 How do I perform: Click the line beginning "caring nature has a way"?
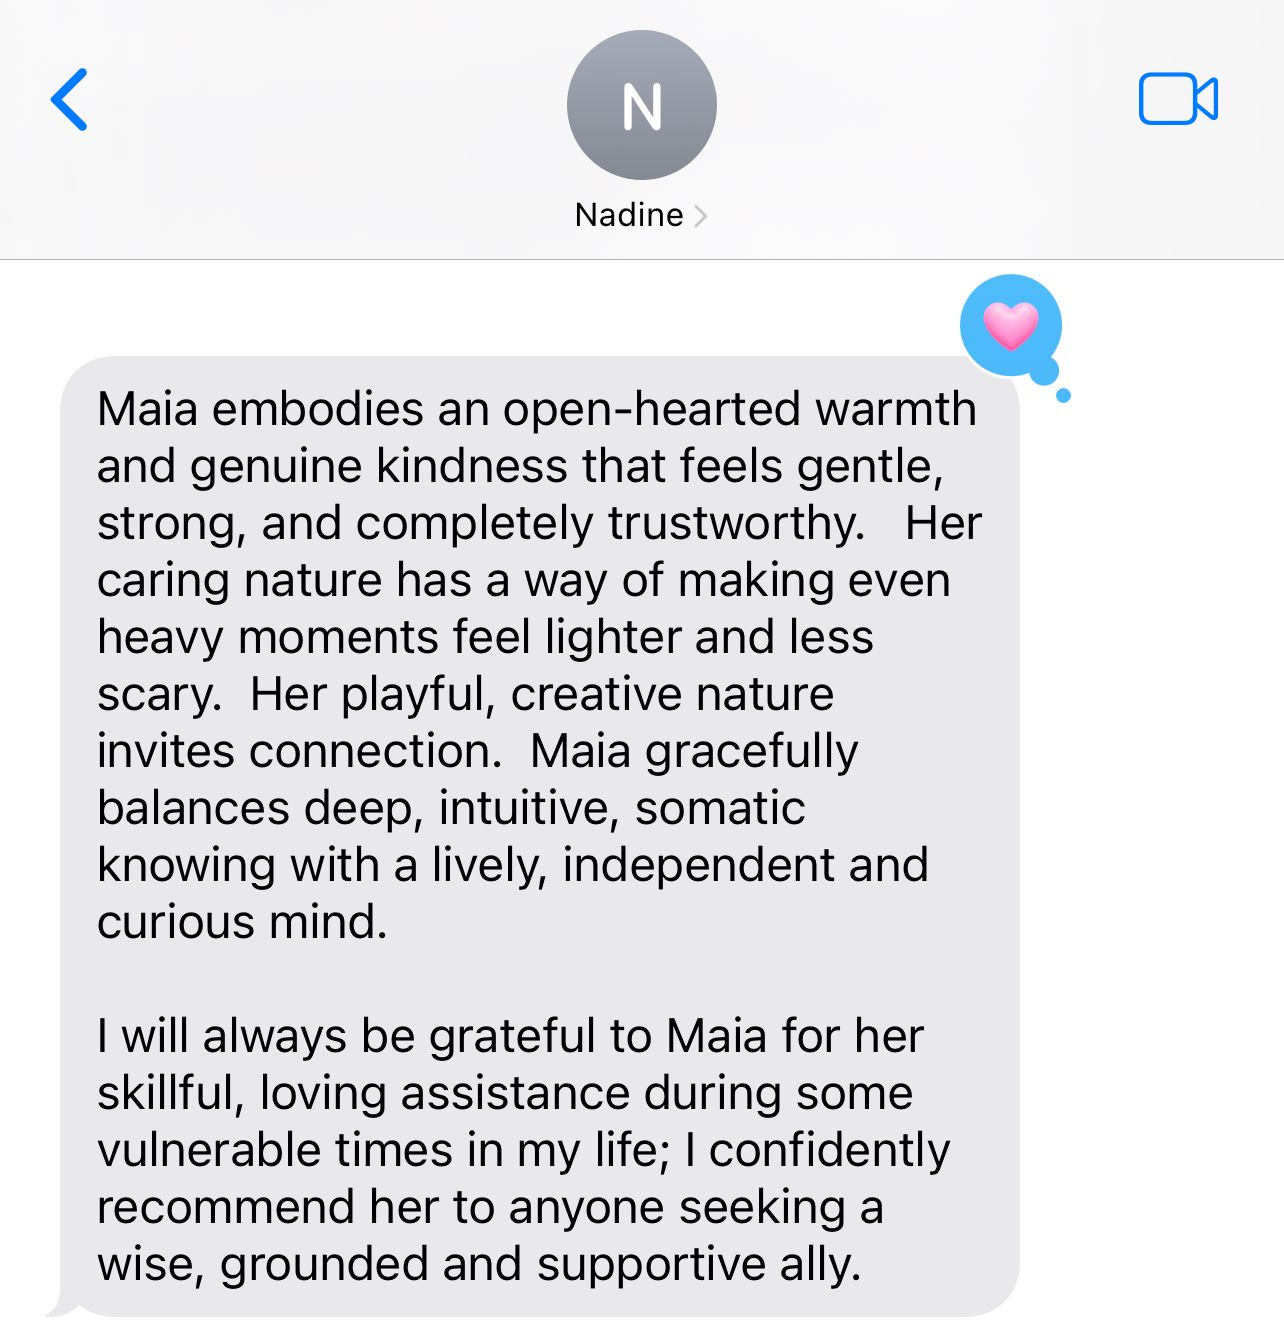click(x=524, y=581)
